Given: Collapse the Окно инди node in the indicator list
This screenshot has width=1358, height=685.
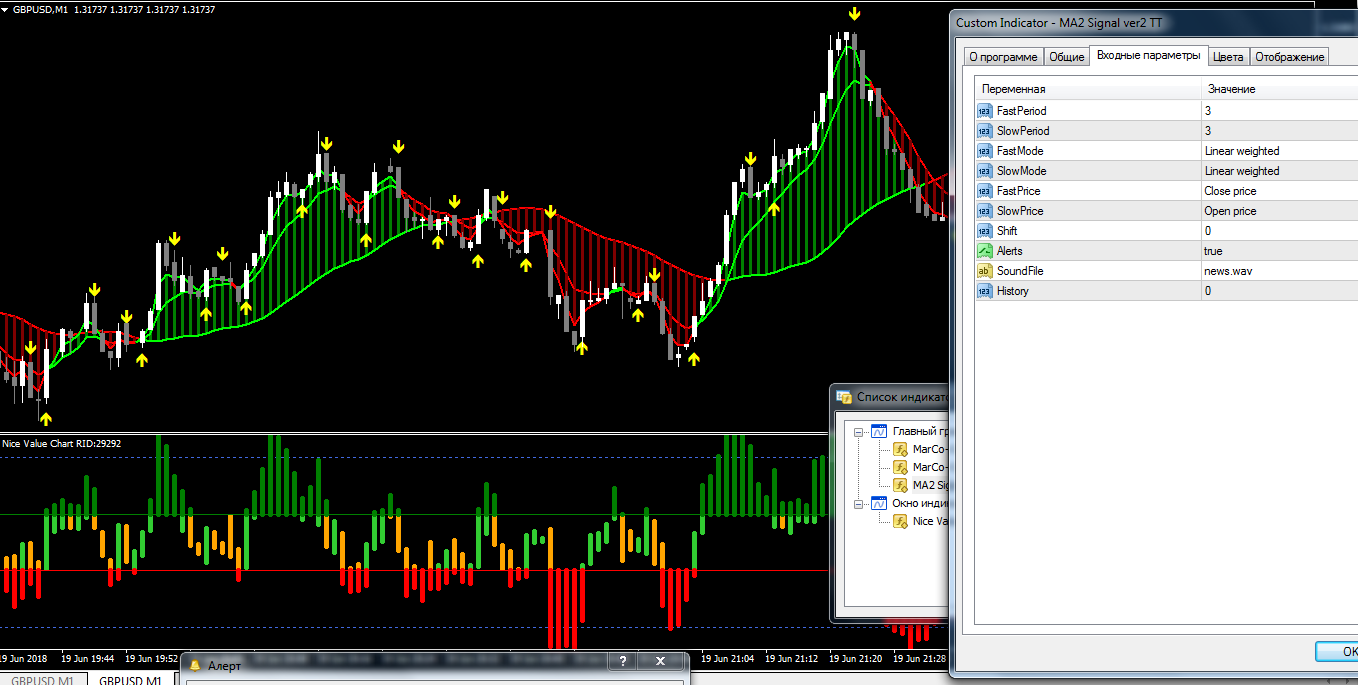Looking at the screenshot, I should click(858, 504).
